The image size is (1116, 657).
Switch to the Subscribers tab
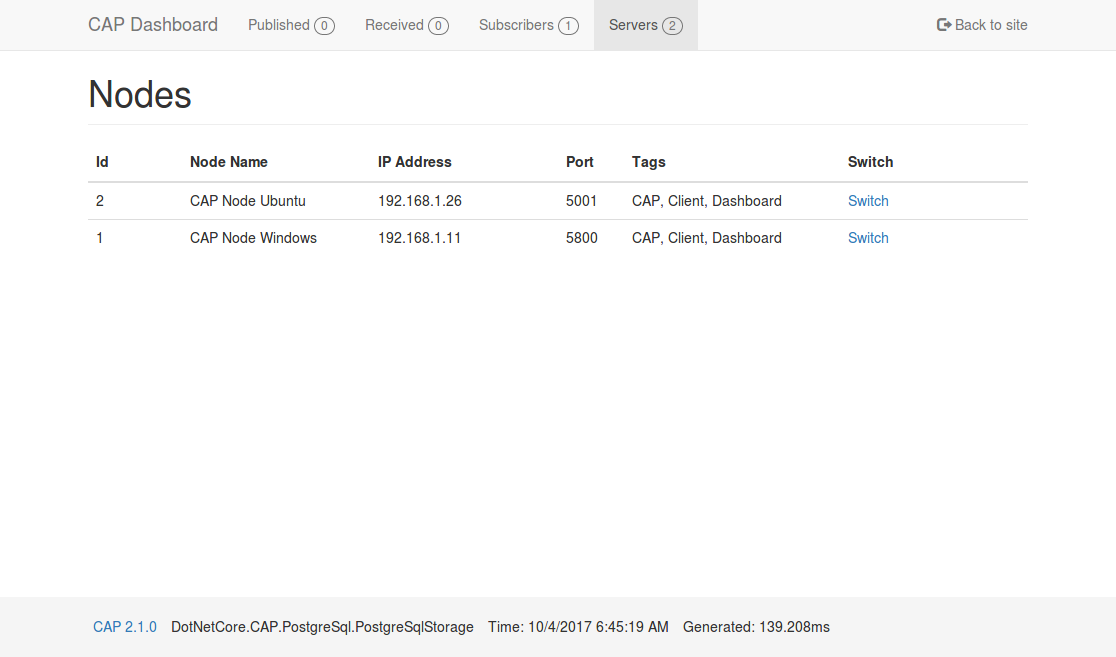516,25
